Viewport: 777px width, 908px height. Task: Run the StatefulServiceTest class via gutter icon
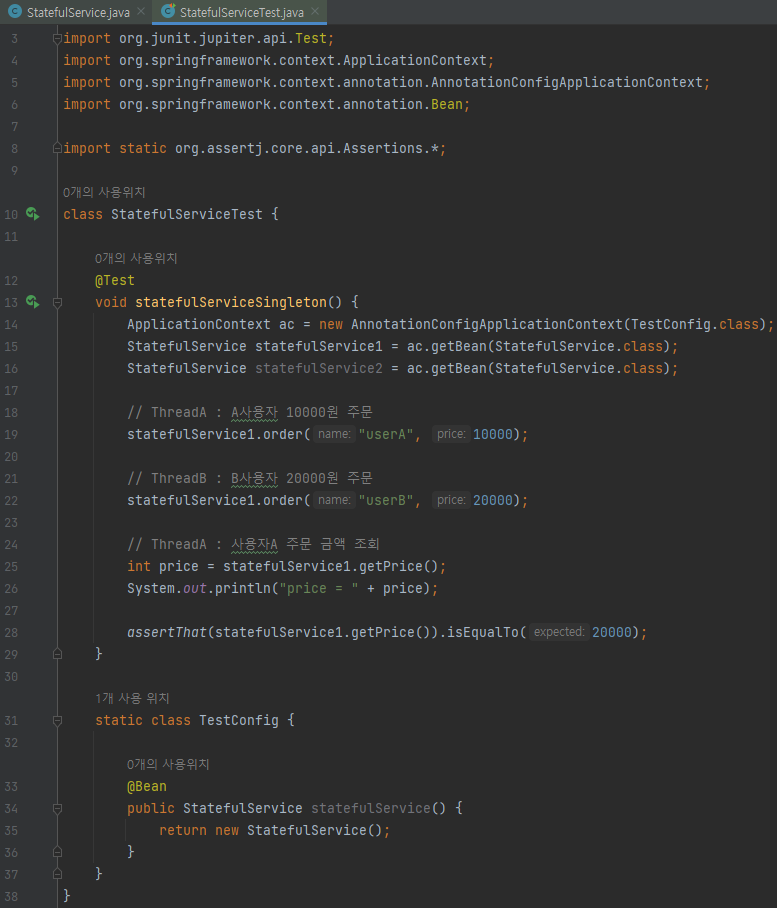point(33,214)
